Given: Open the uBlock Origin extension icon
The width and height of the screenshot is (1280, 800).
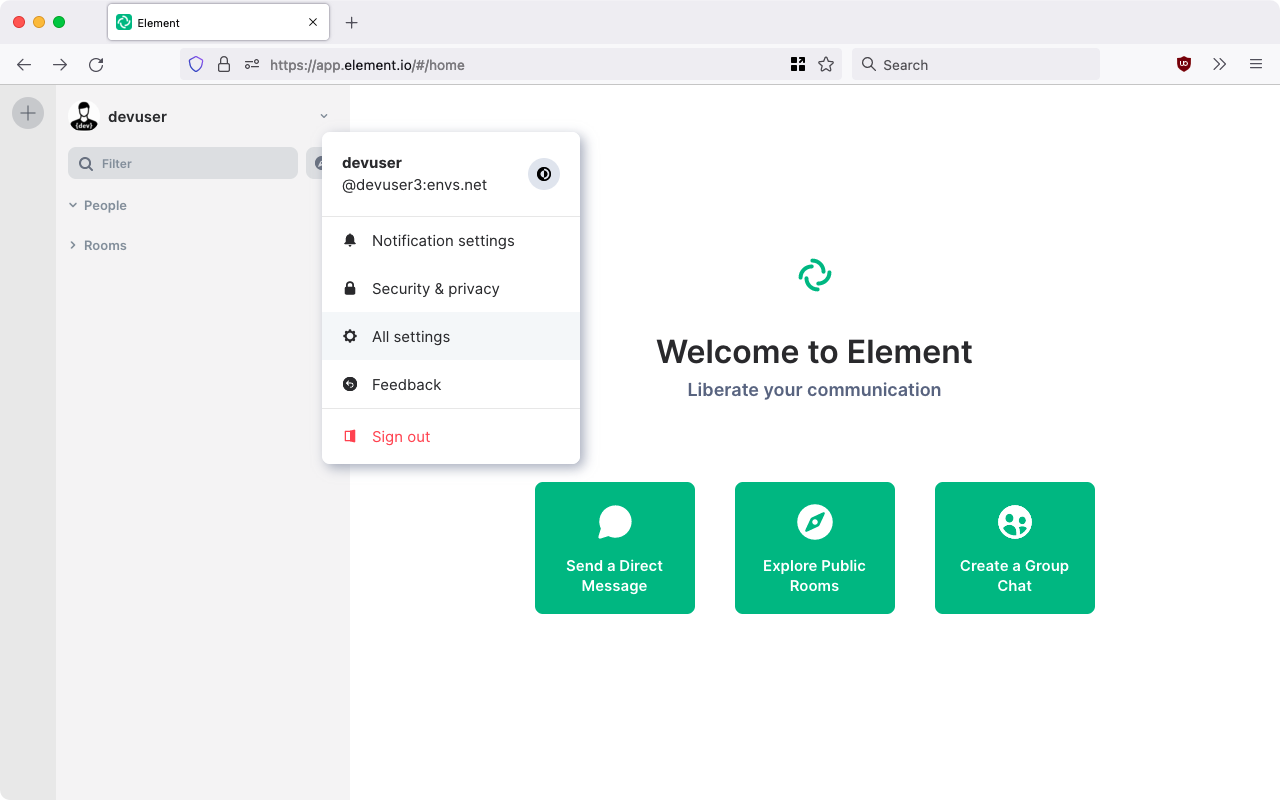Looking at the screenshot, I should (1184, 64).
